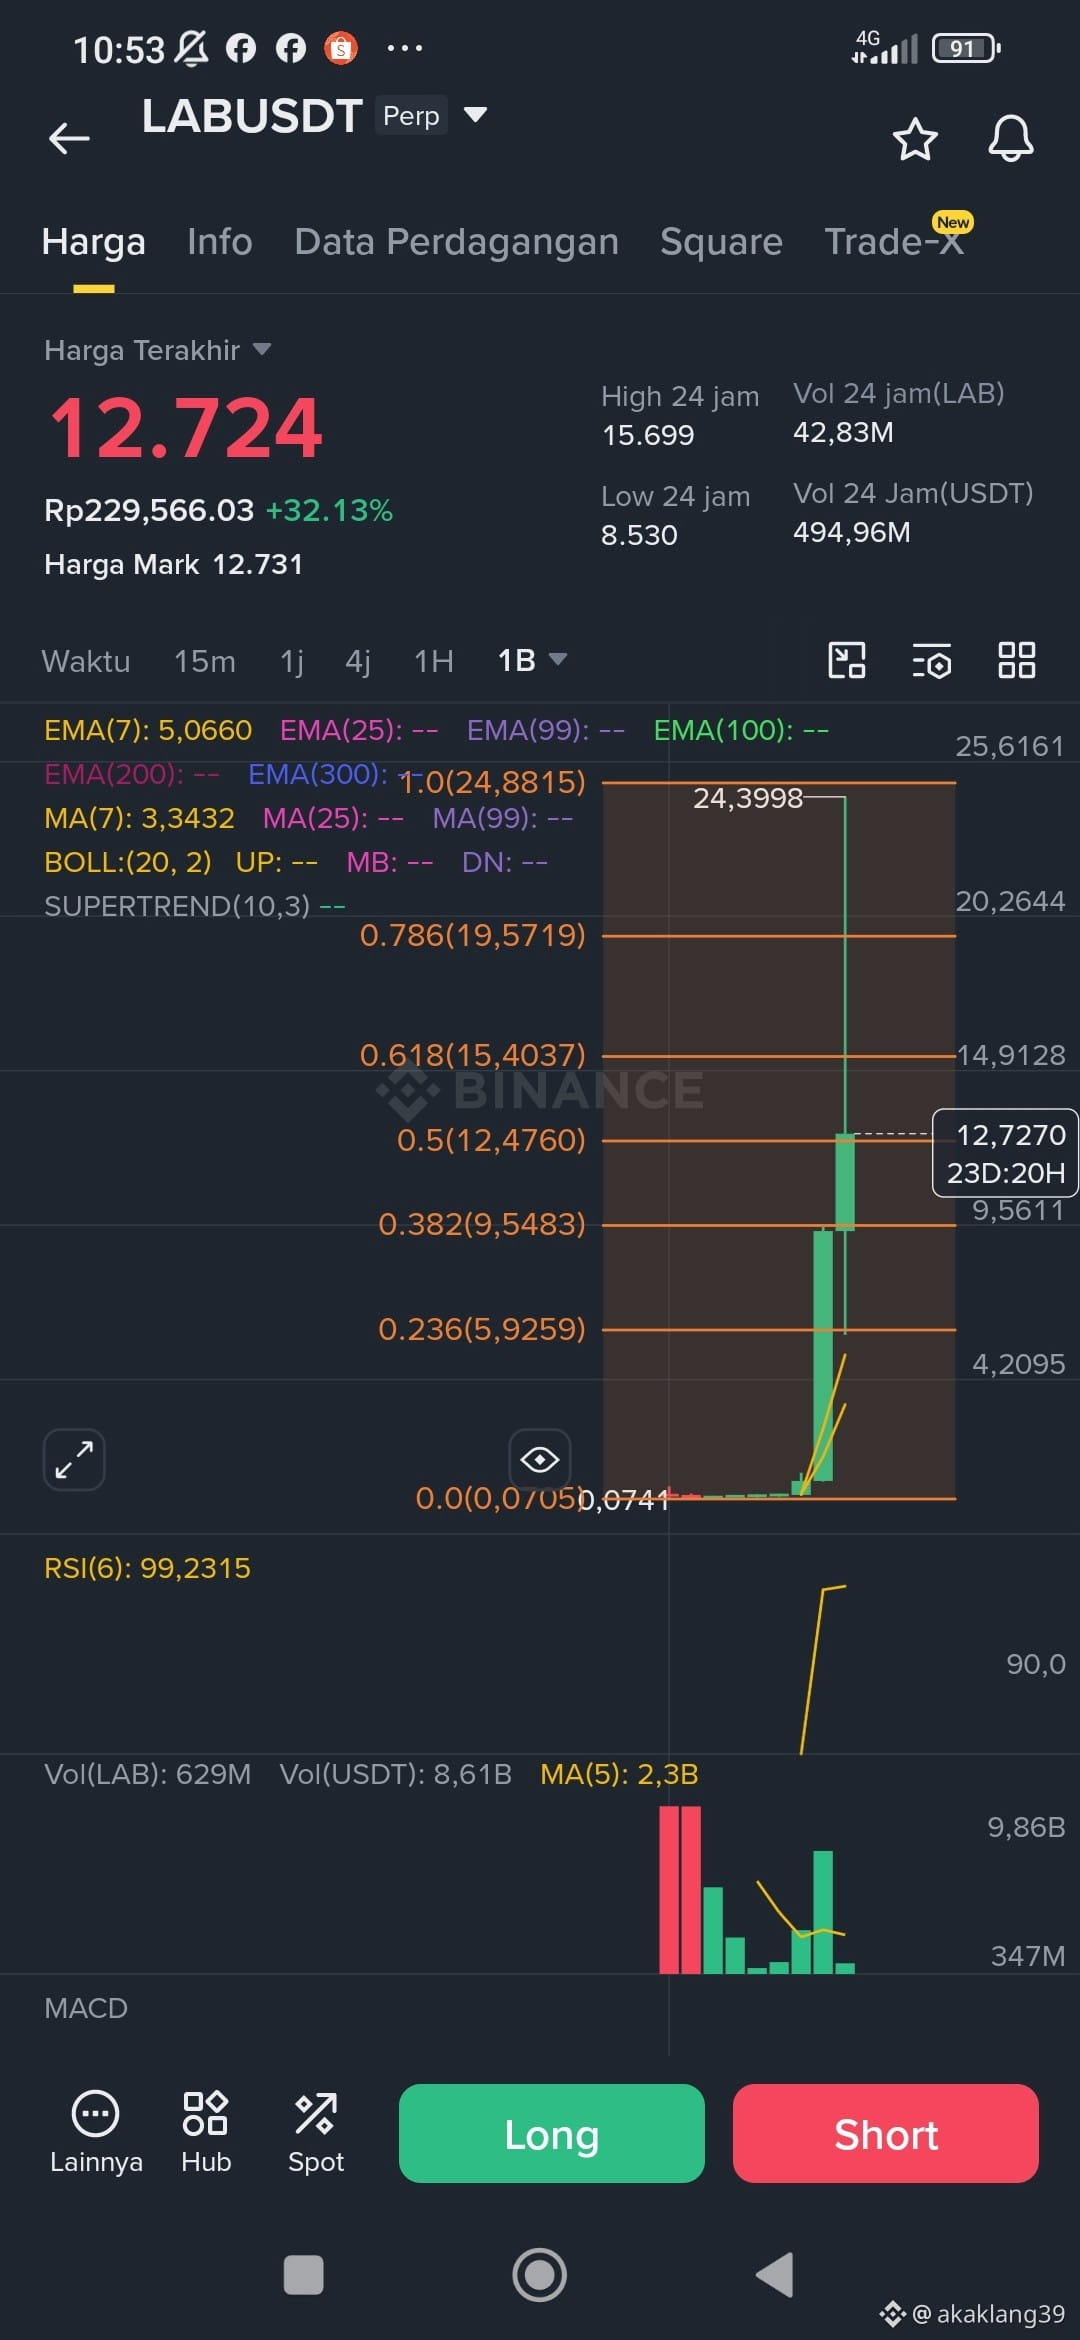Viewport: 1080px width, 2340px height.
Task: Tap Android recent apps square button
Action: (x=304, y=2275)
